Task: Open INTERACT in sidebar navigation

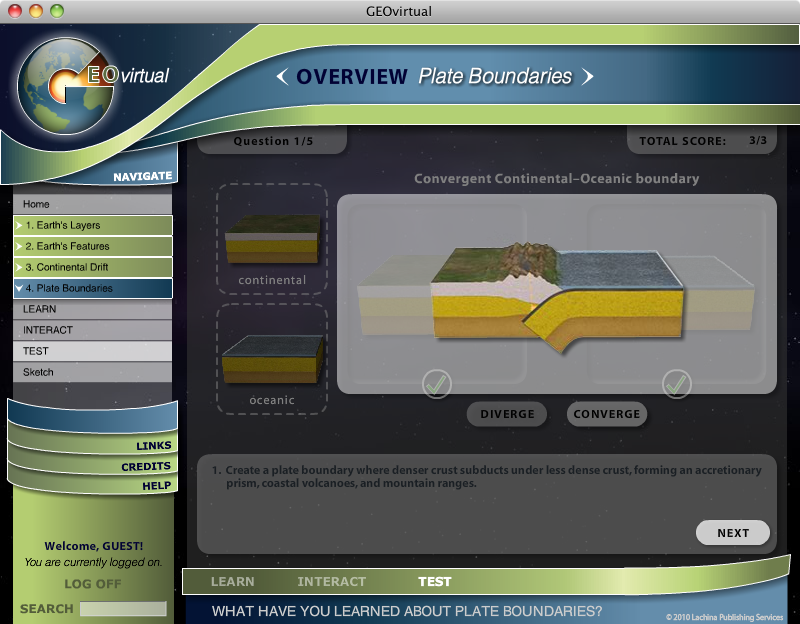Action: pyautogui.click(x=92, y=330)
